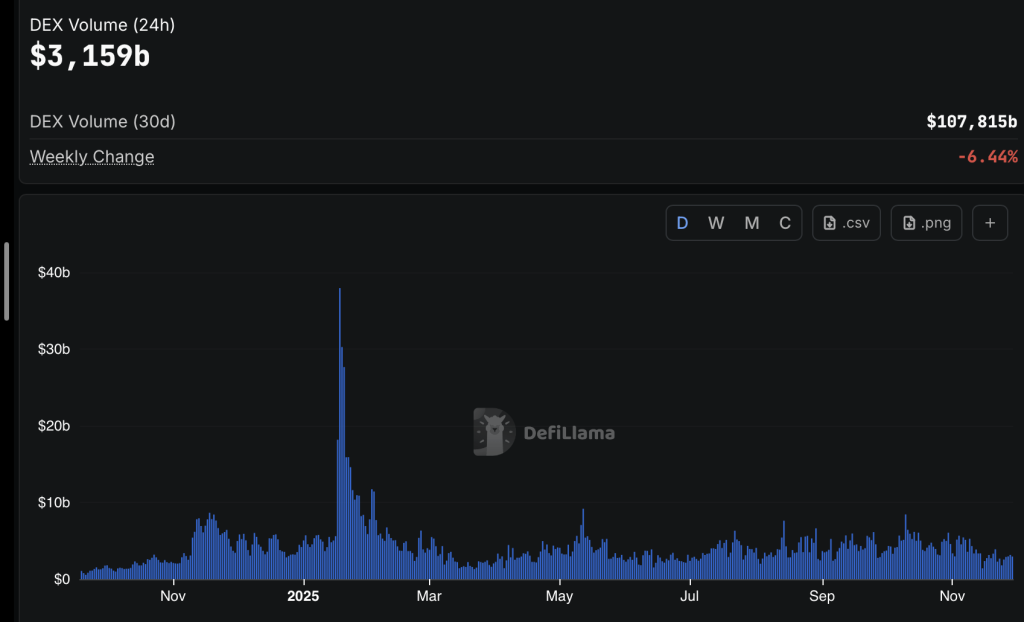1024x622 pixels.
Task: Click the Jul x-axis label
Action: 690,596
